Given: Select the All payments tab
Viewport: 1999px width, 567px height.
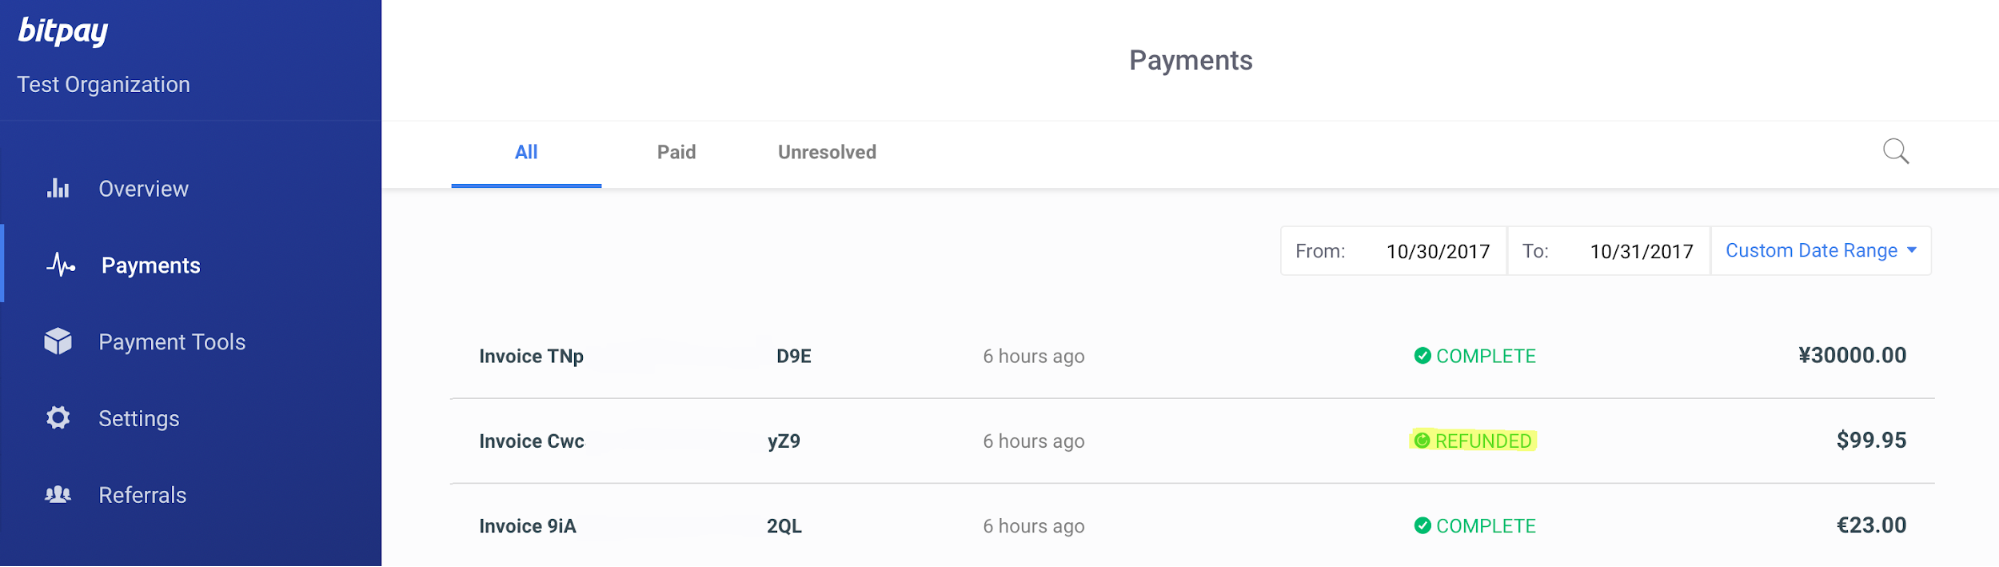Looking at the screenshot, I should tap(526, 152).
